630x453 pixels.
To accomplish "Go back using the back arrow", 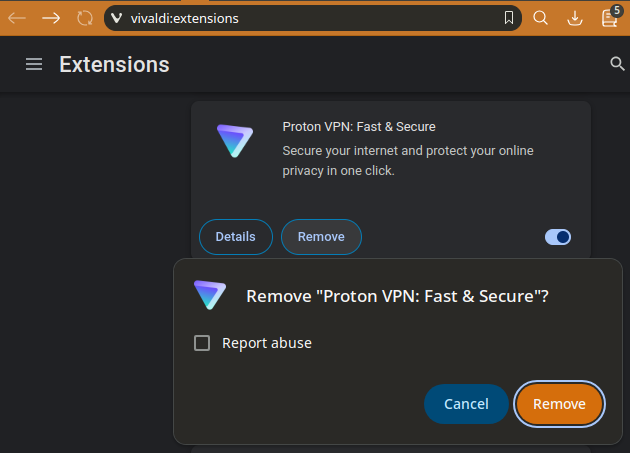I will (17, 18).
